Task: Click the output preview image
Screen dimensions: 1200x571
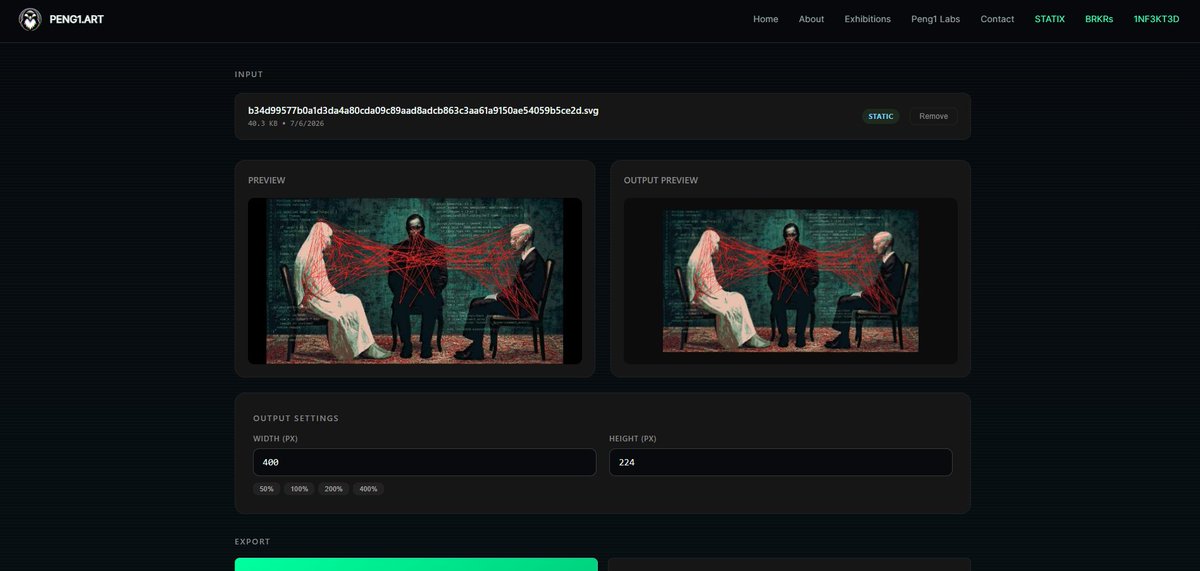Action: click(x=790, y=281)
